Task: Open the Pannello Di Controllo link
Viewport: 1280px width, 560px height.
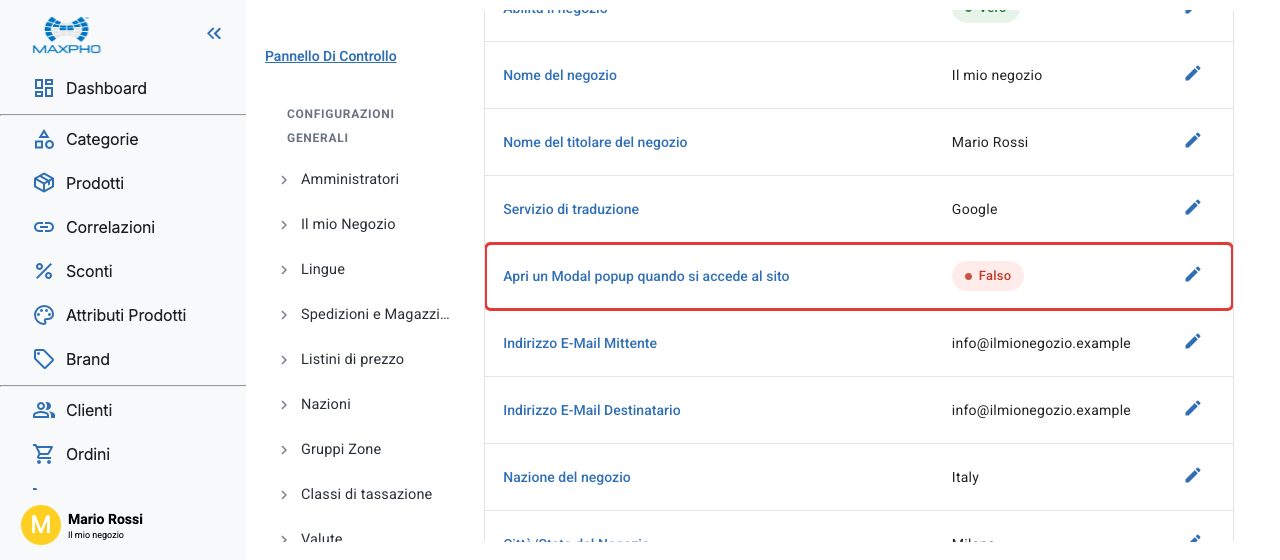Action: (x=331, y=56)
